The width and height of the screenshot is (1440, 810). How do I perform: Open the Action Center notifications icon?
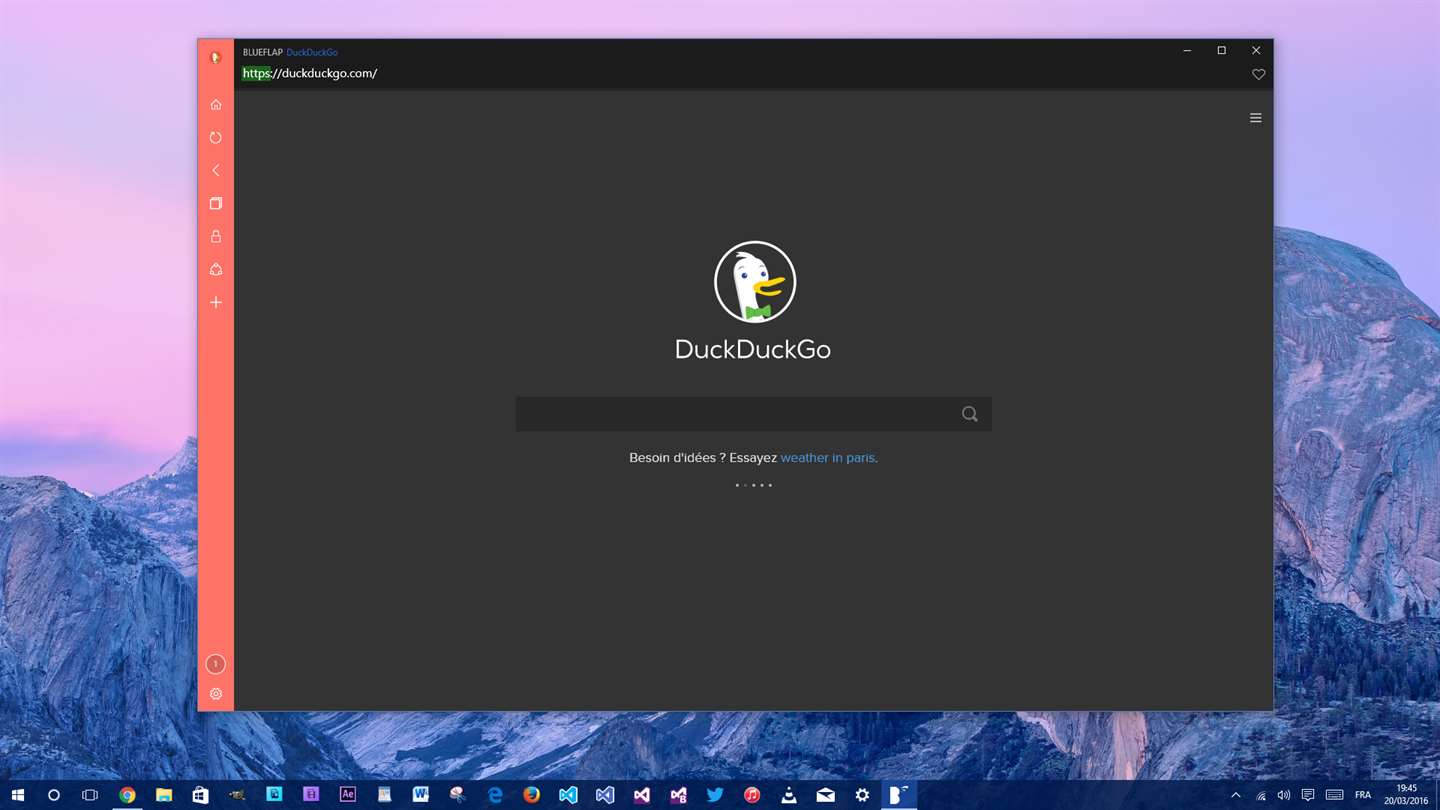pyautogui.click(x=1308, y=795)
